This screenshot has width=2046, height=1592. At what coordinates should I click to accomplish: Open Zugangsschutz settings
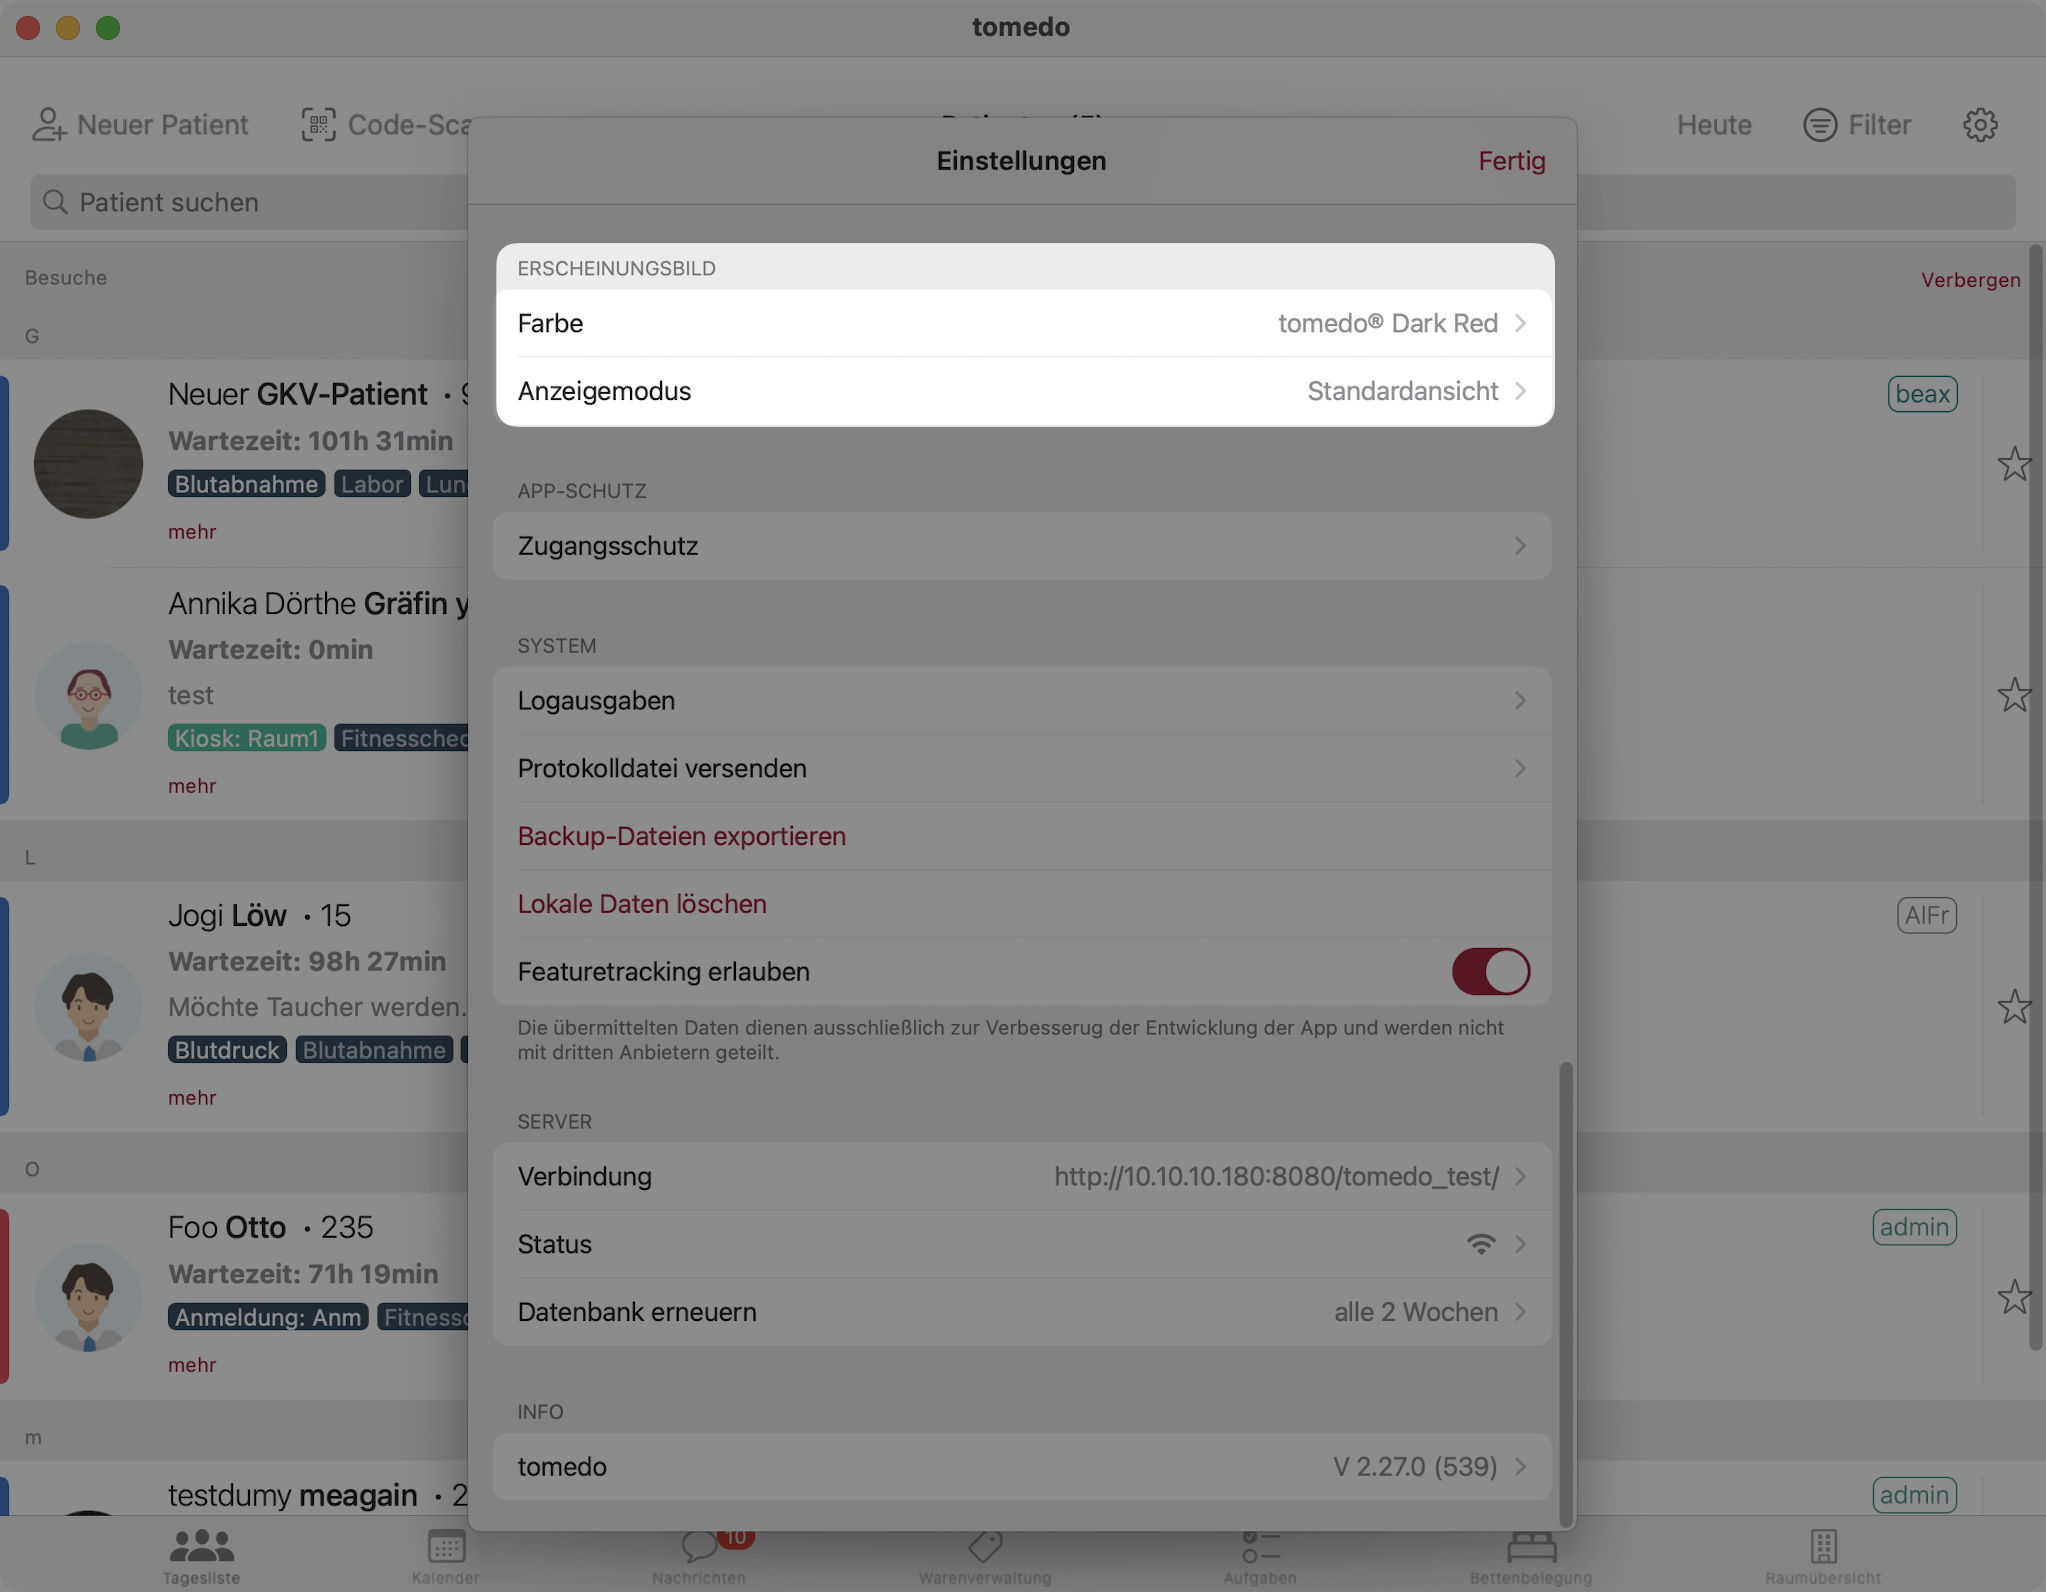pyautogui.click(x=1022, y=546)
